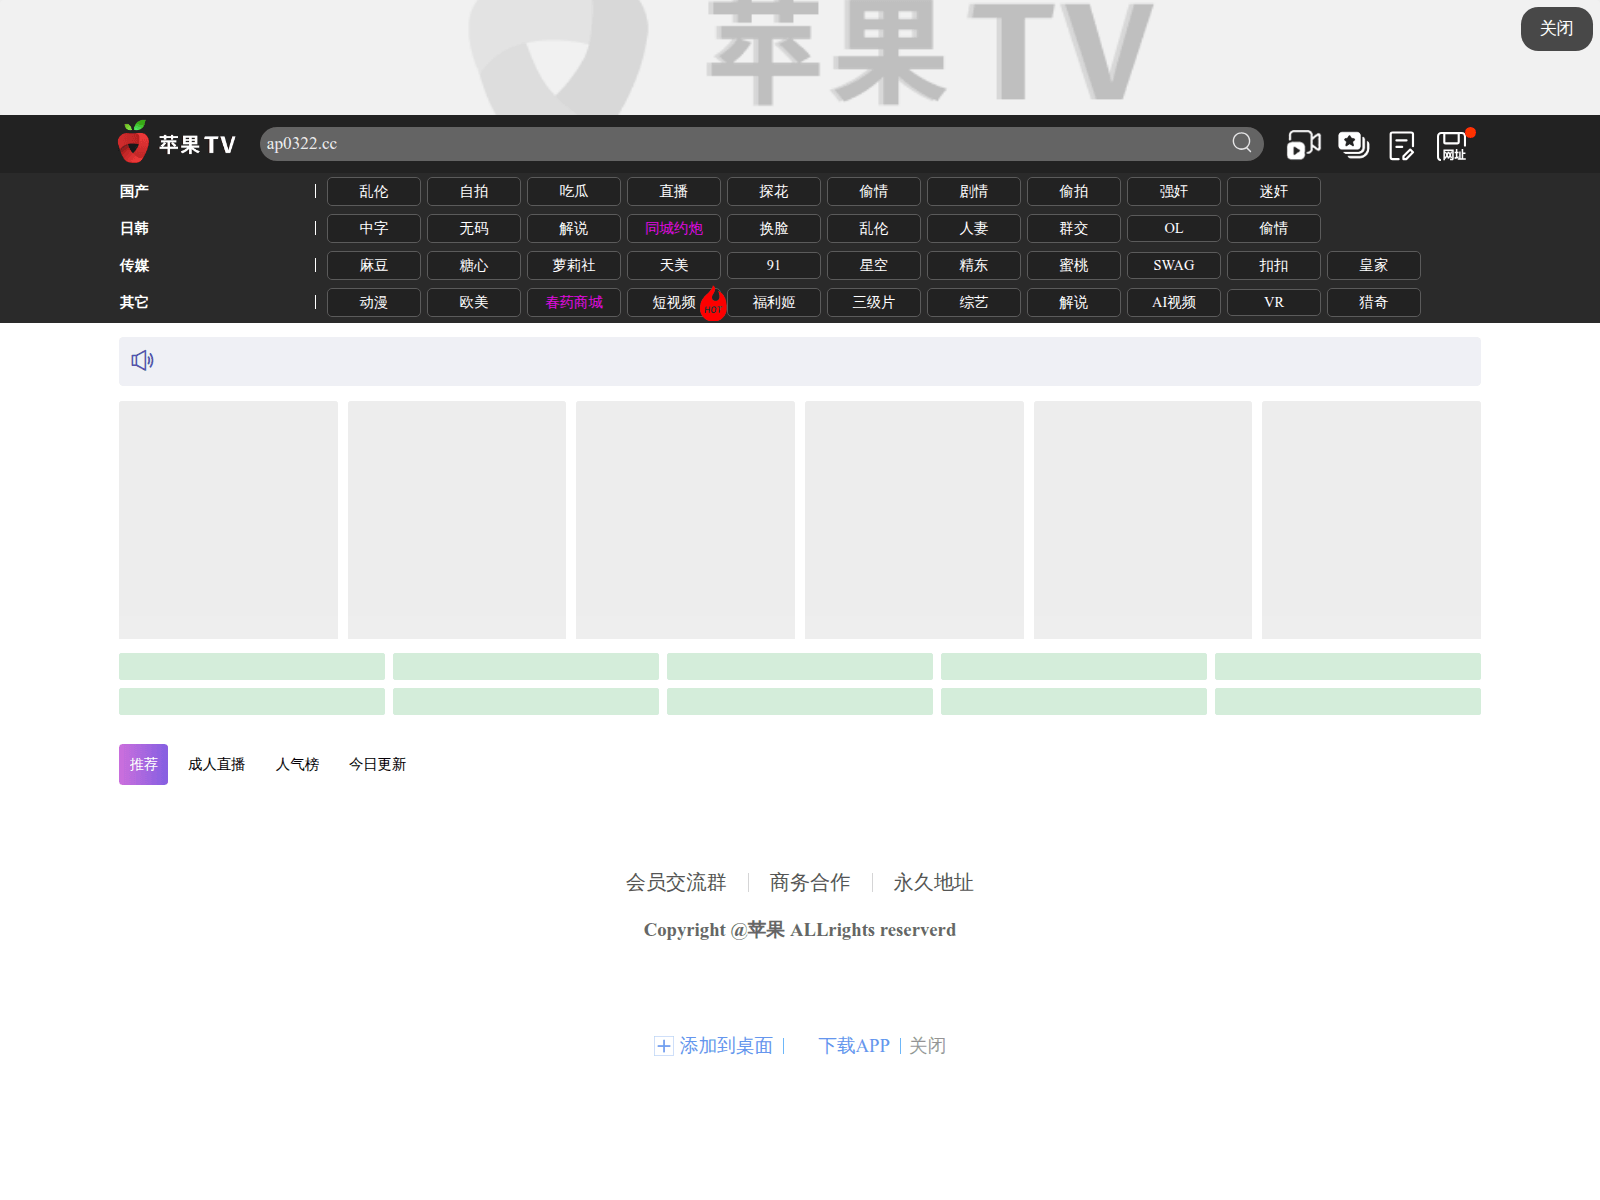This screenshot has height=1200, width=1600.
Task: Select the 解说 button in 其它 row
Action: (1074, 302)
